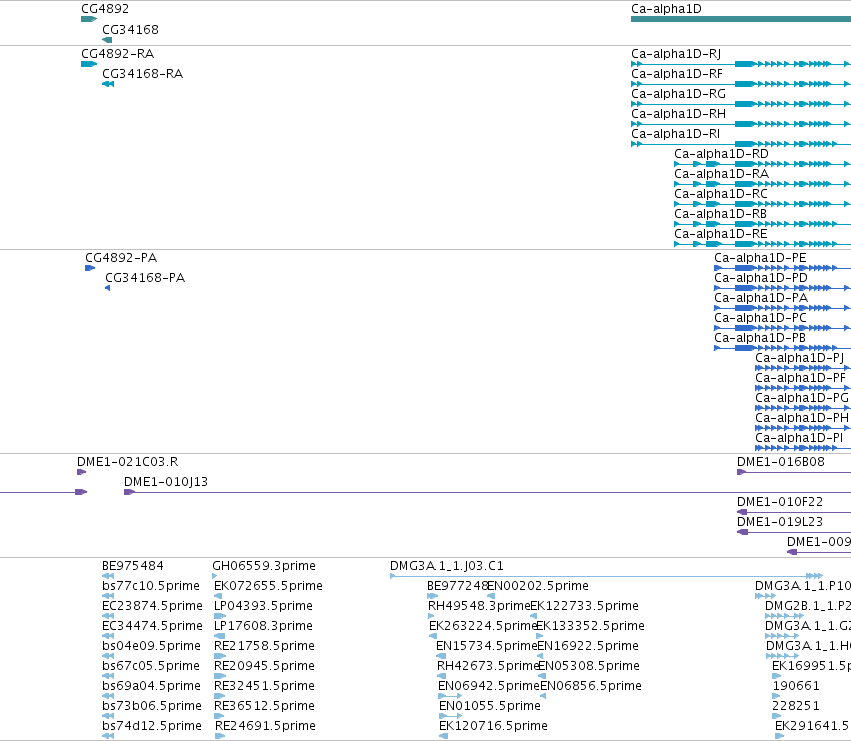Click the 190661 feature label

796,687
